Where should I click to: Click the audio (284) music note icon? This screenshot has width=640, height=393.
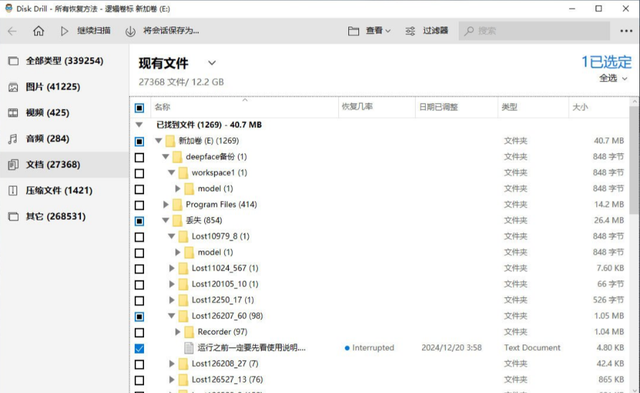pyautogui.click(x=13, y=139)
